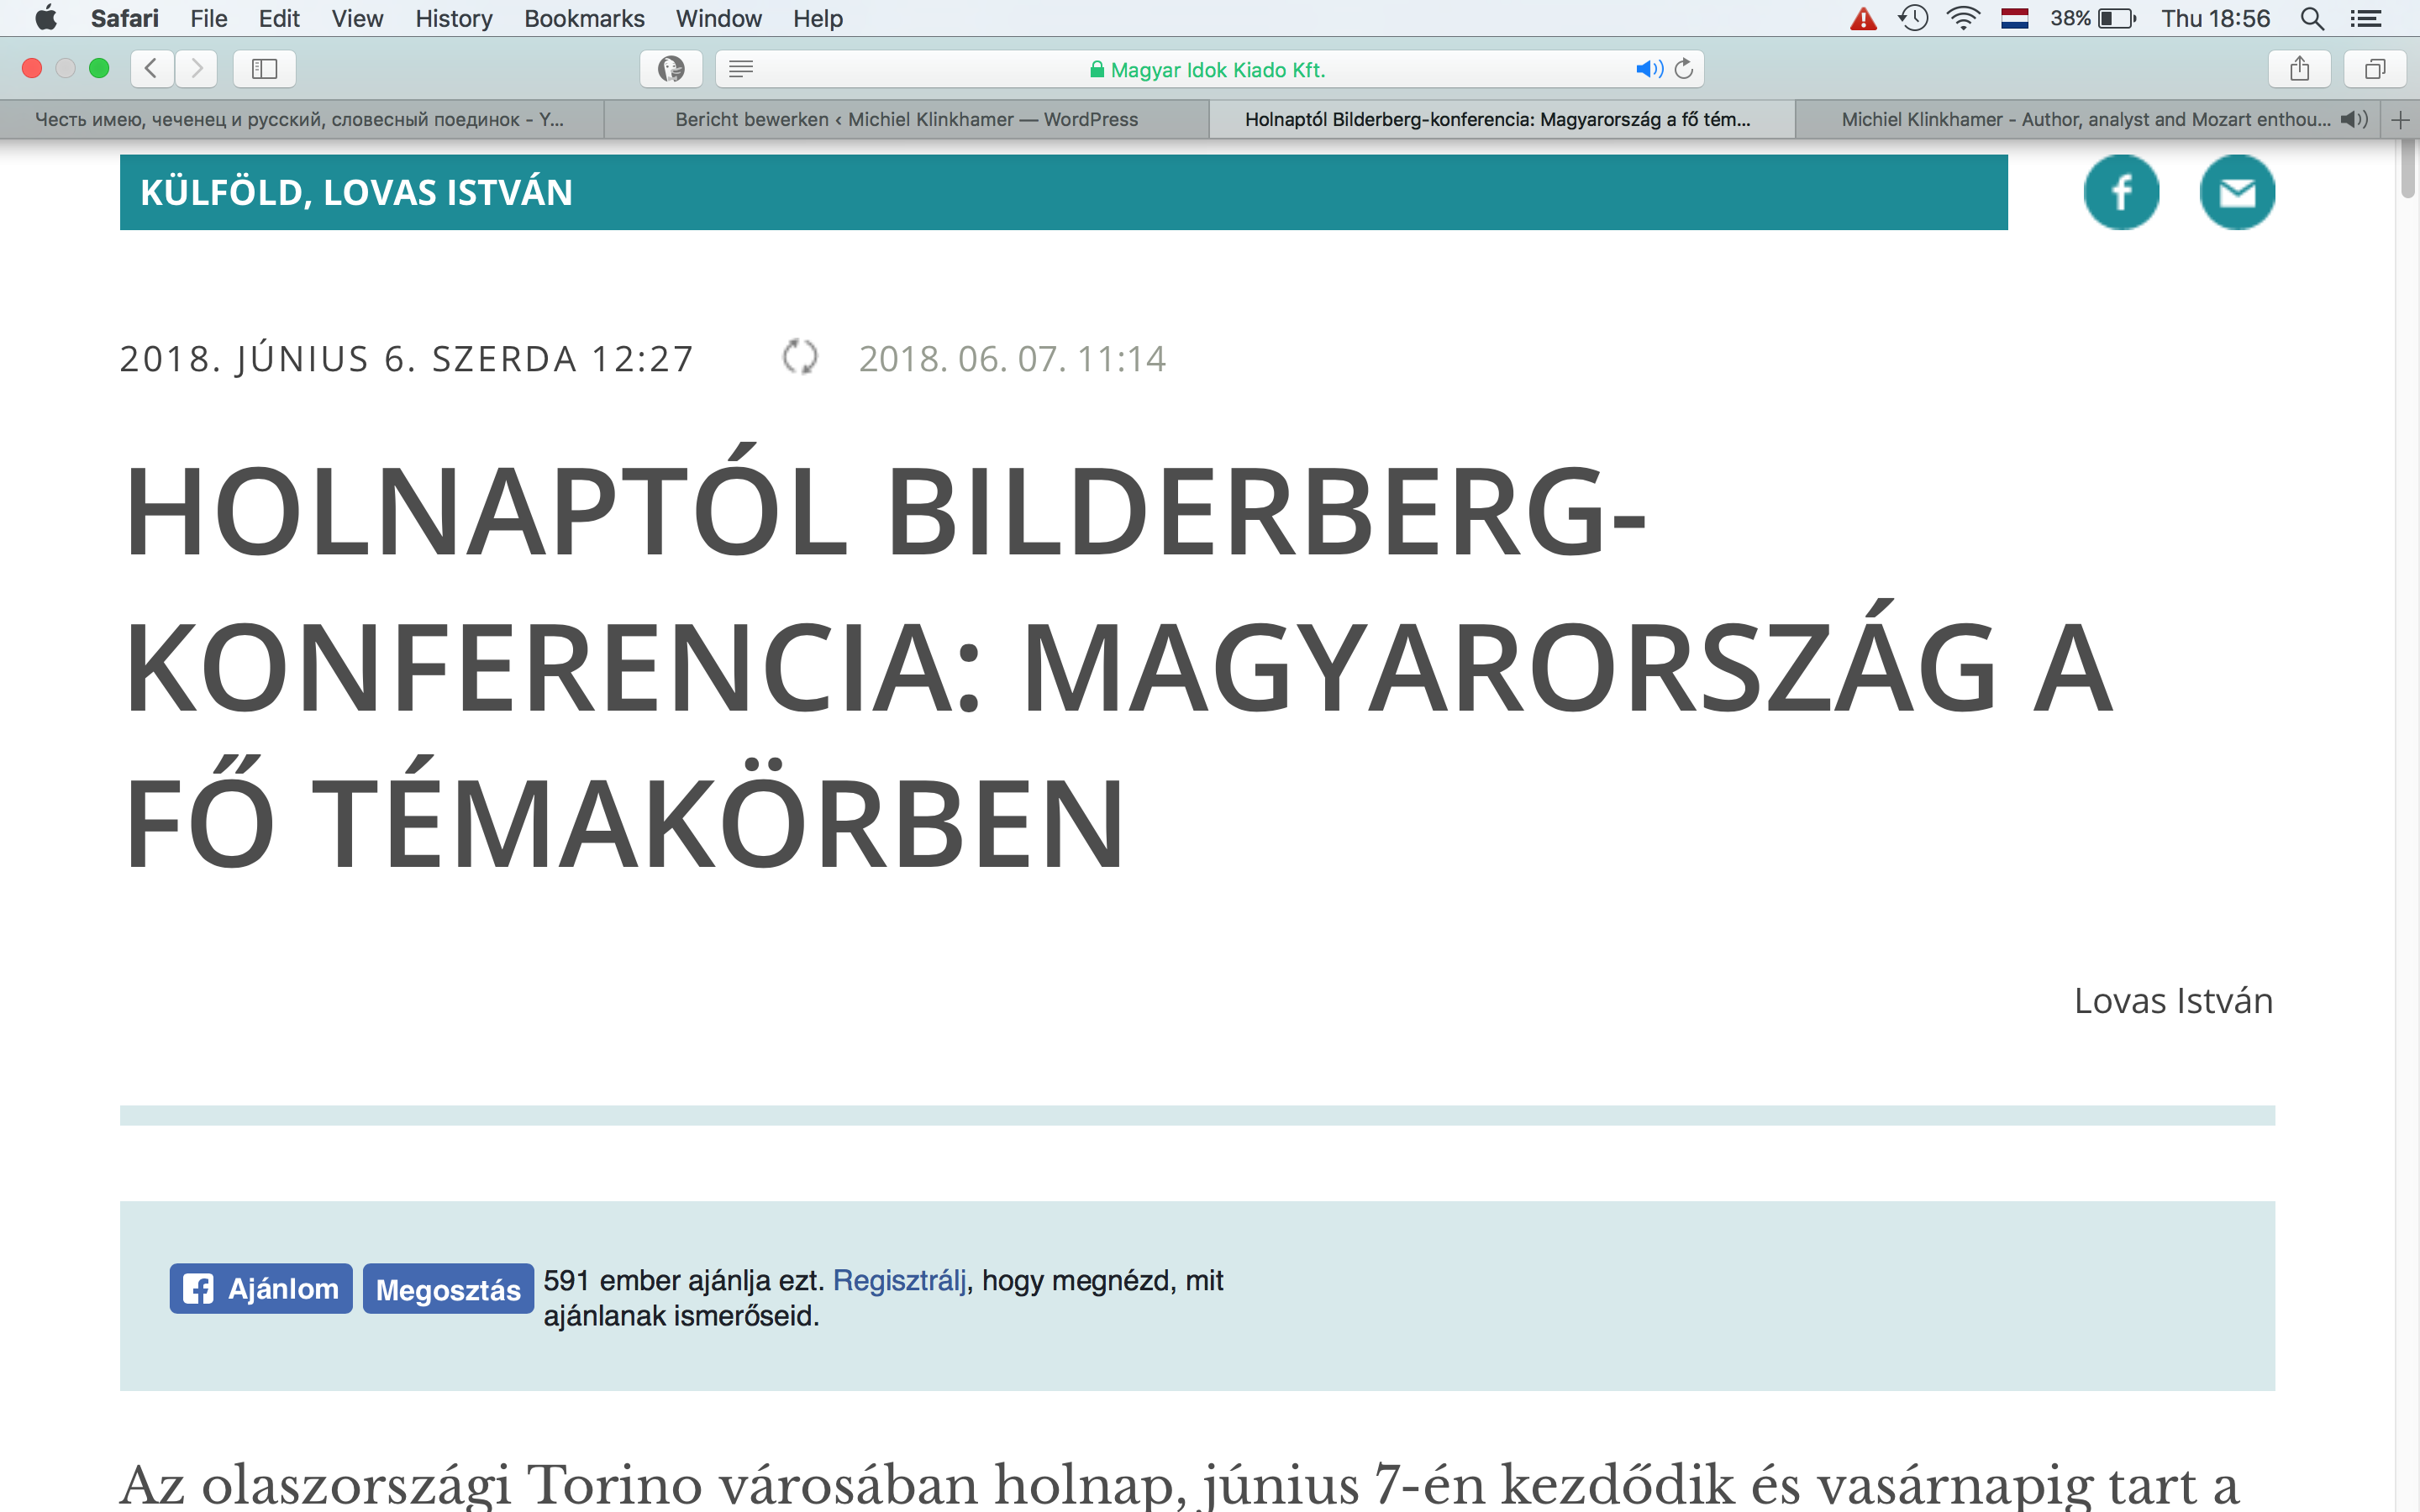Viewport: 2420px width, 1512px height.
Task: Share article via Facebook round icon
Action: 2120,192
